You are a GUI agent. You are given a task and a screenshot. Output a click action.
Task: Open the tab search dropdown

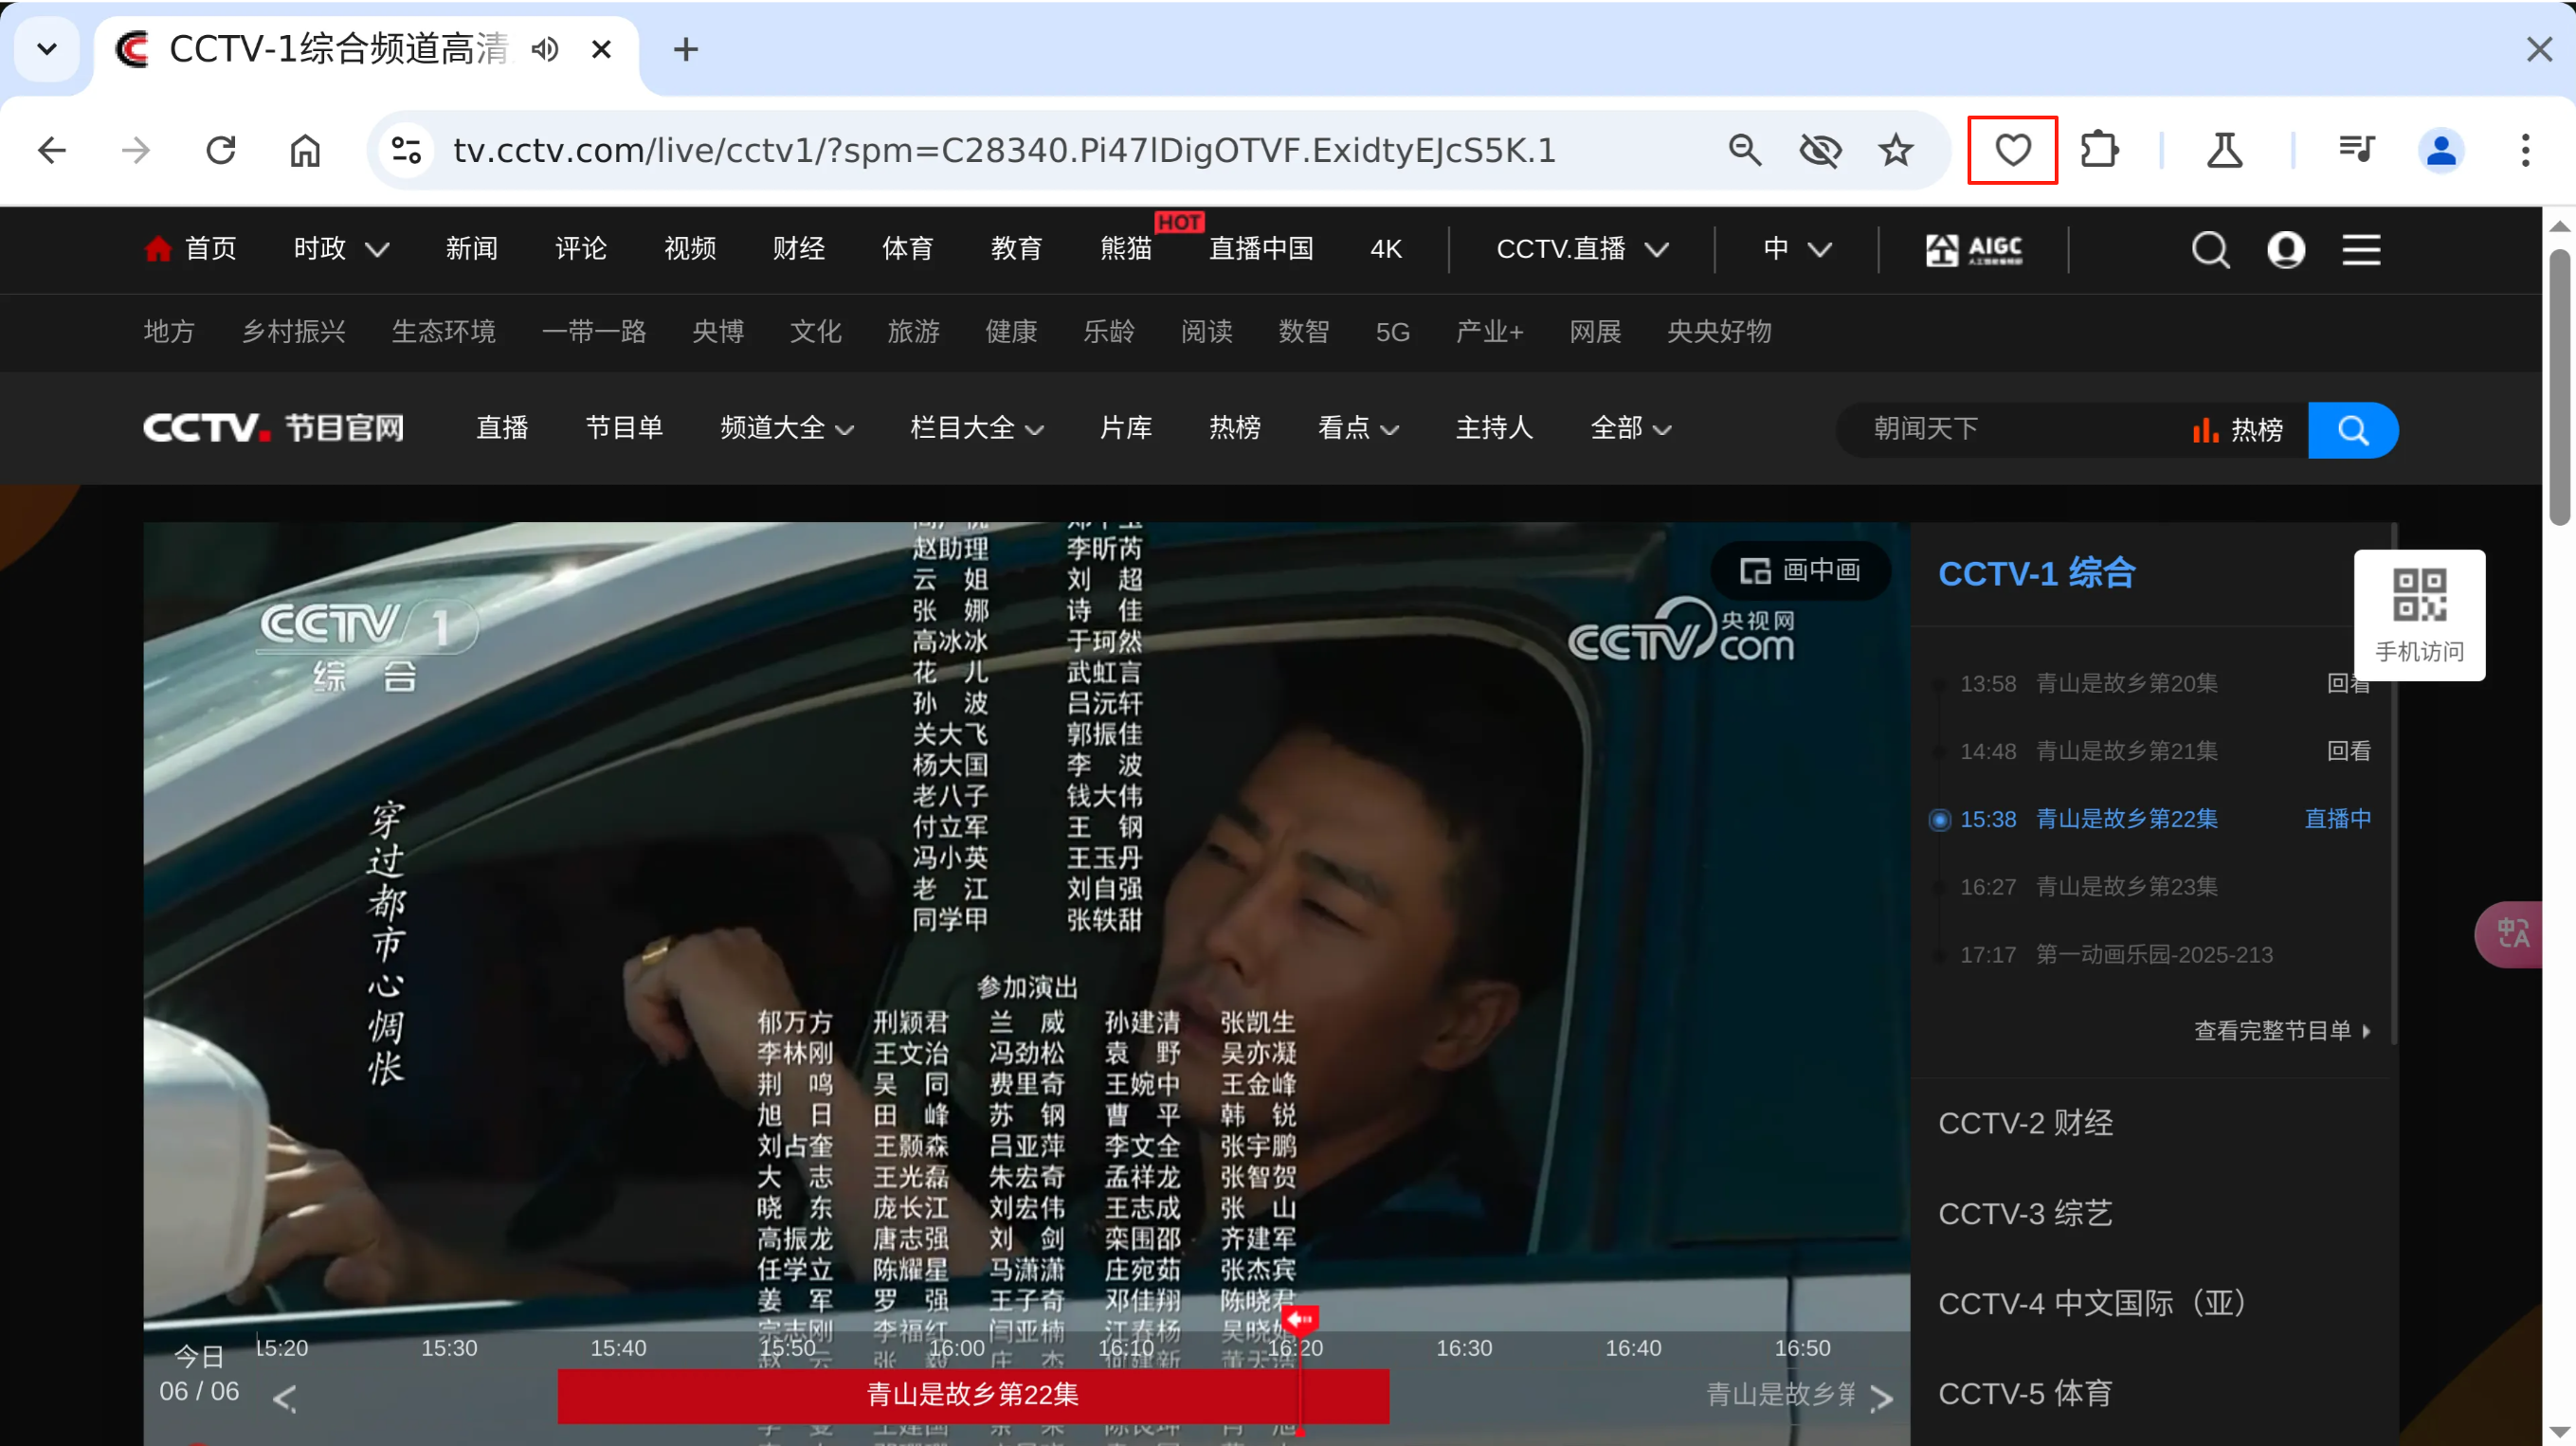(x=47, y=49)
